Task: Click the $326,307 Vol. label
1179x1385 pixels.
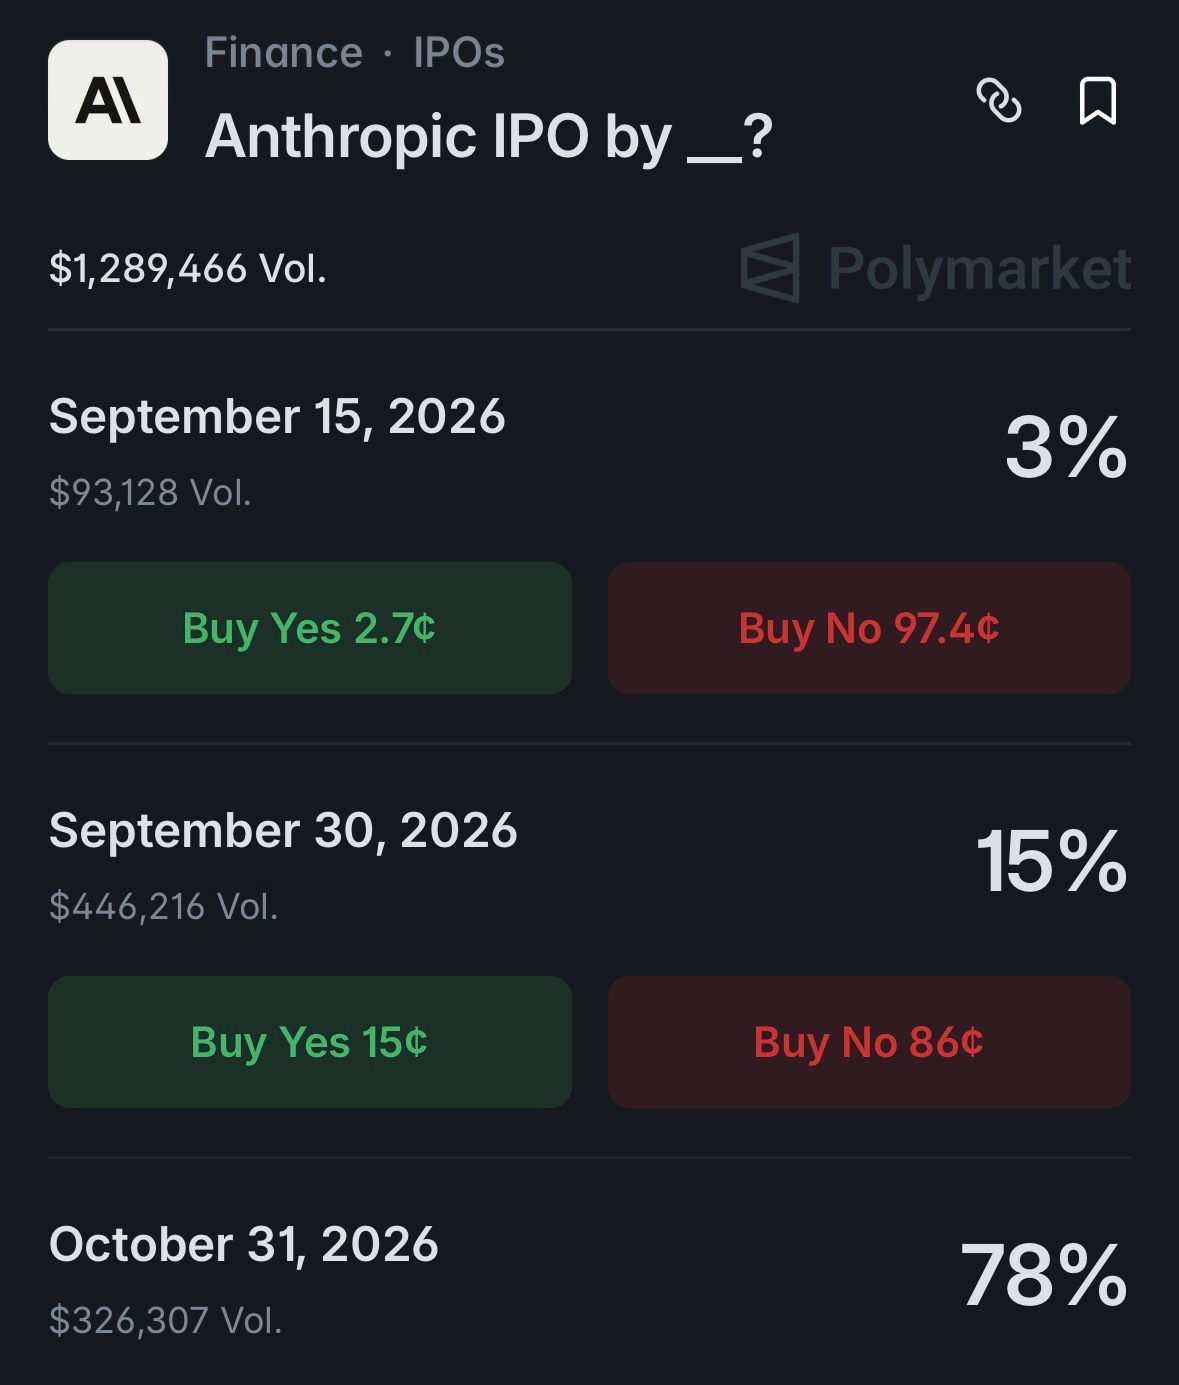Action: point(166,1320)
